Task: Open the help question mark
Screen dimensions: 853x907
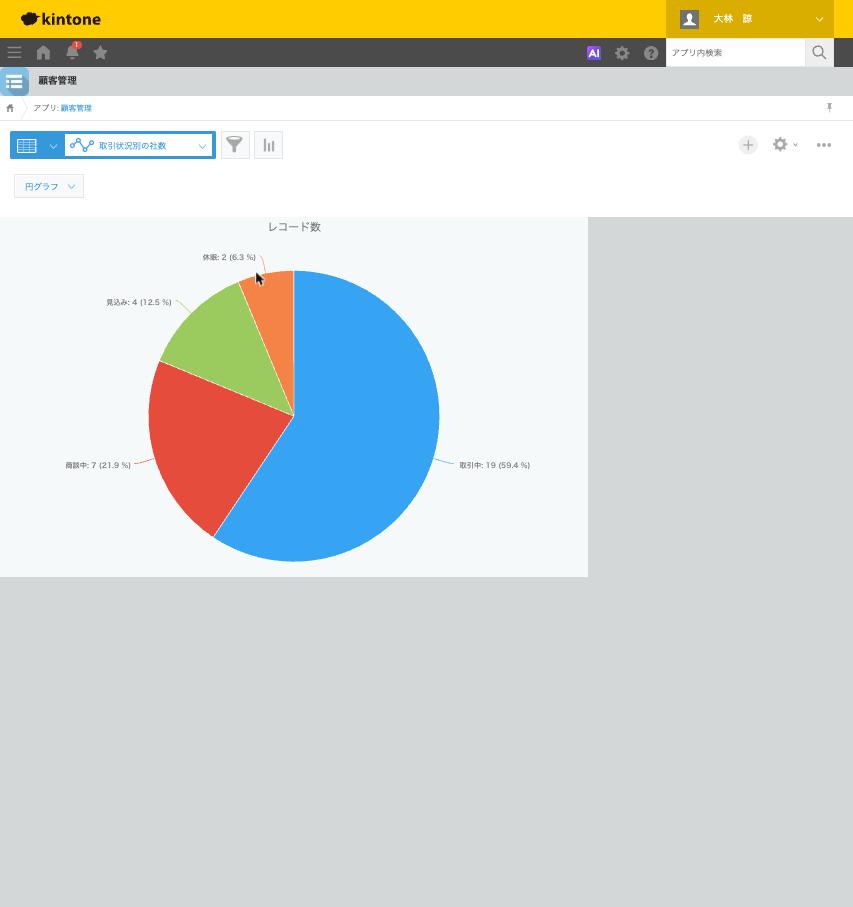Action: (x=651, y=53)
